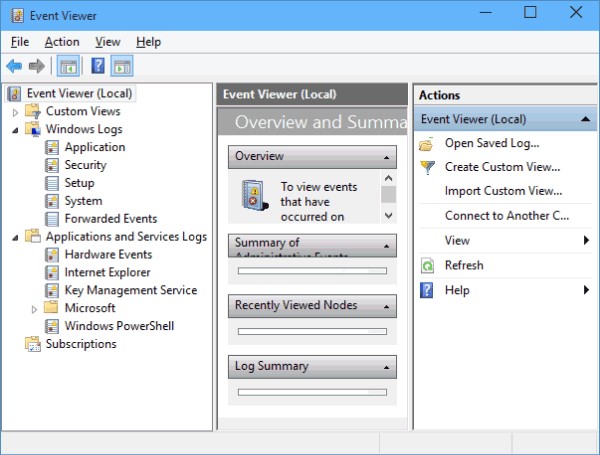Open the Action menu
600x455 pixels.
tap(61, 42)
